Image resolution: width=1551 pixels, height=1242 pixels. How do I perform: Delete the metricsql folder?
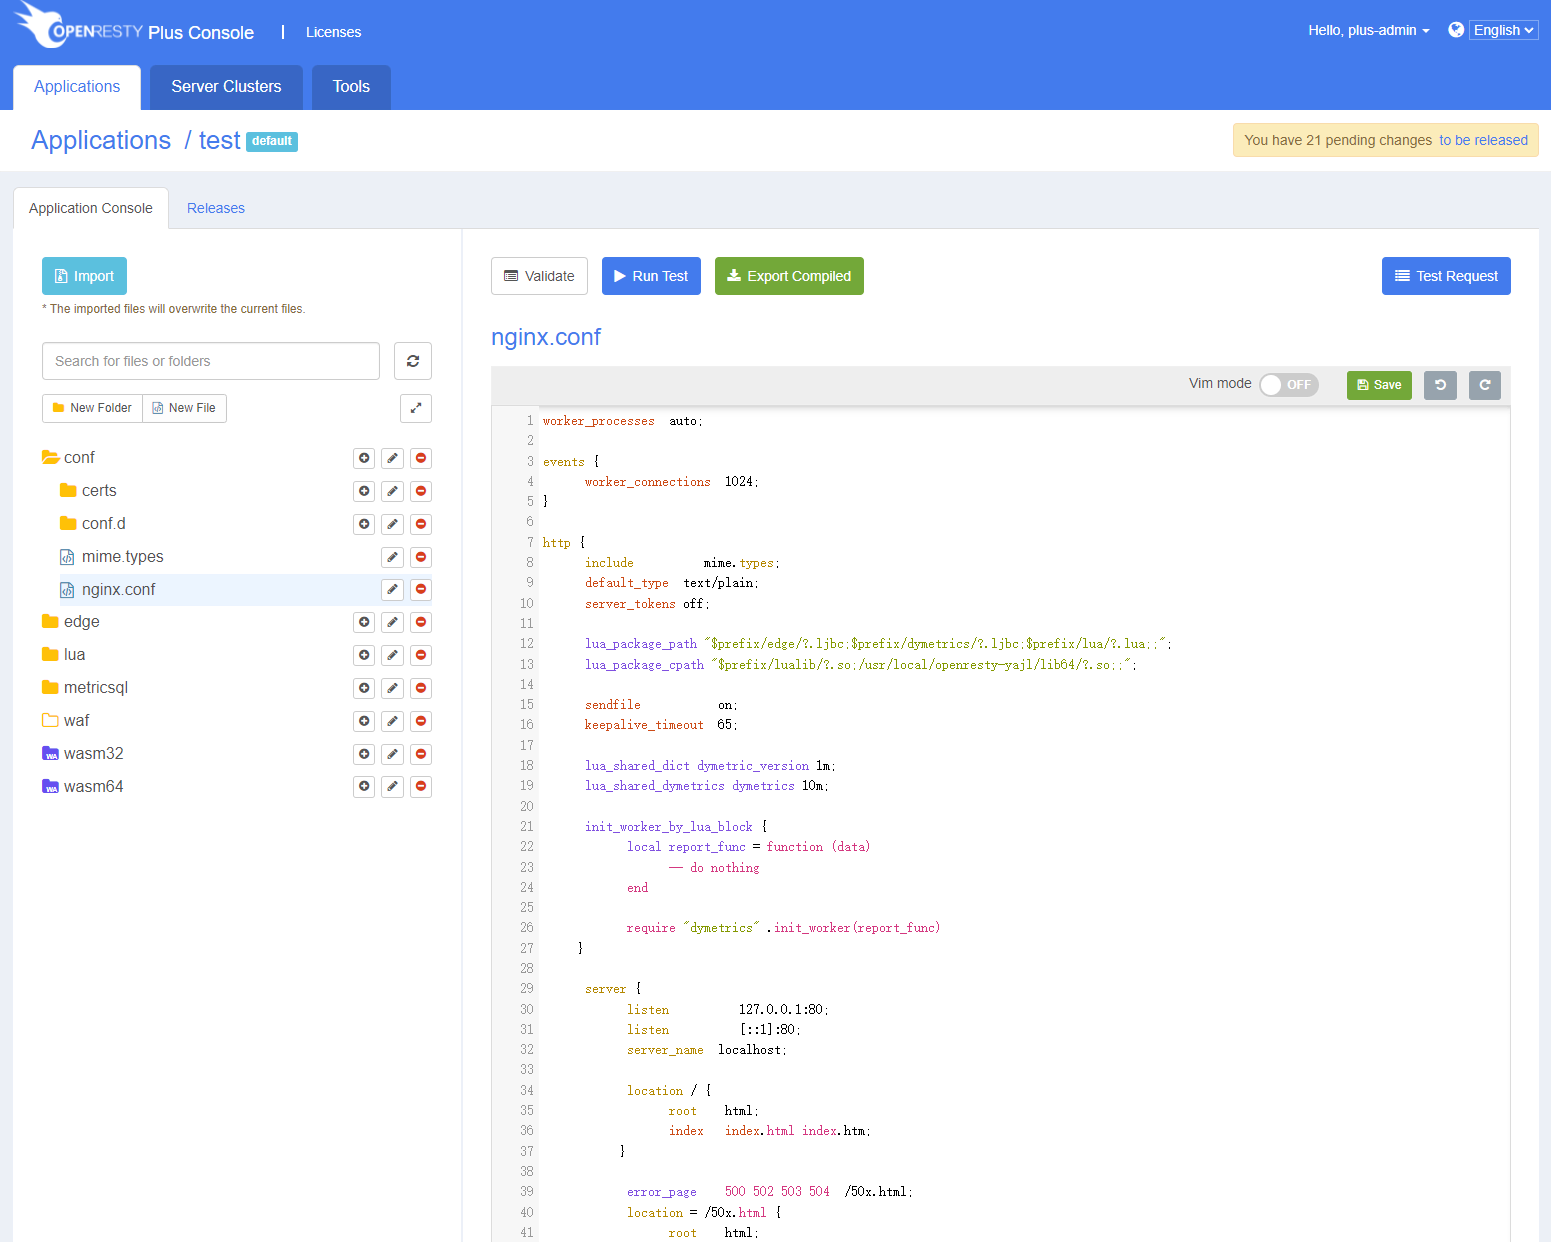point(421,688)
